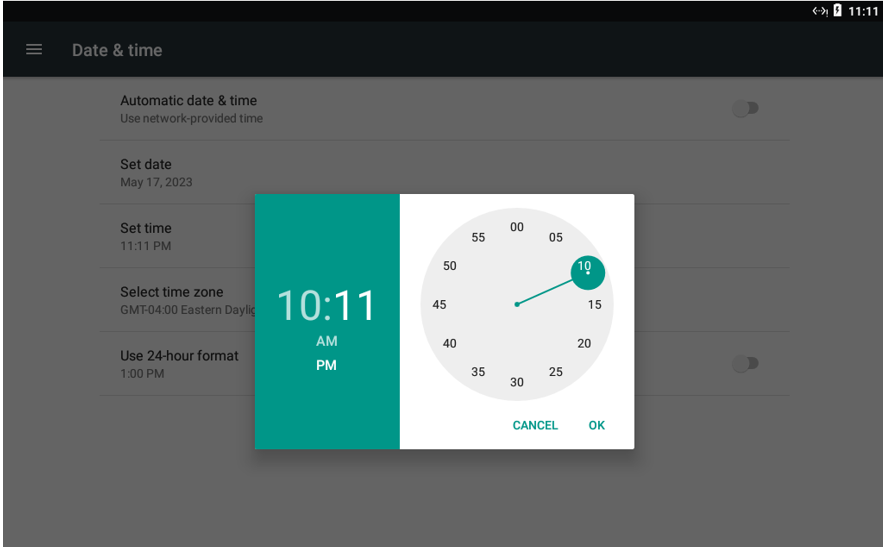Image resolution: width=883 pixels, height=549 pixels.
Task: Choose 05 minutes on clock face
Action: point(556,238)
